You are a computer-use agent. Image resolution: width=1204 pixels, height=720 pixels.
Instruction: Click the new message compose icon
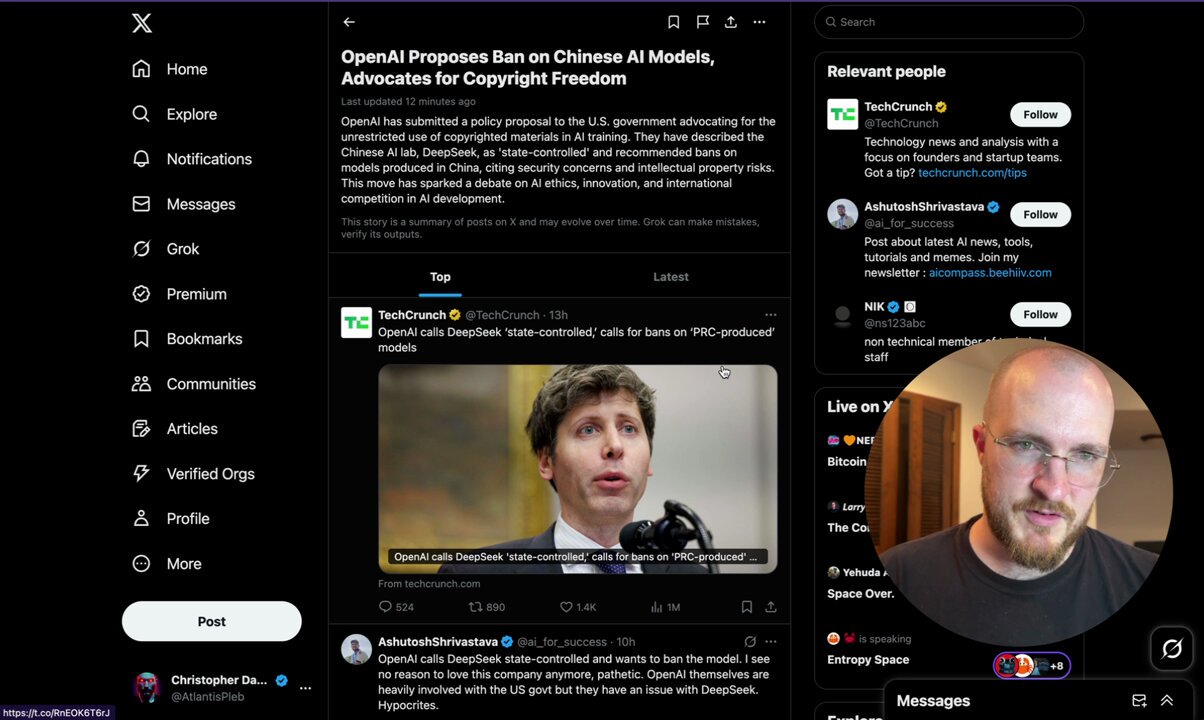[x=1139, y=701]
